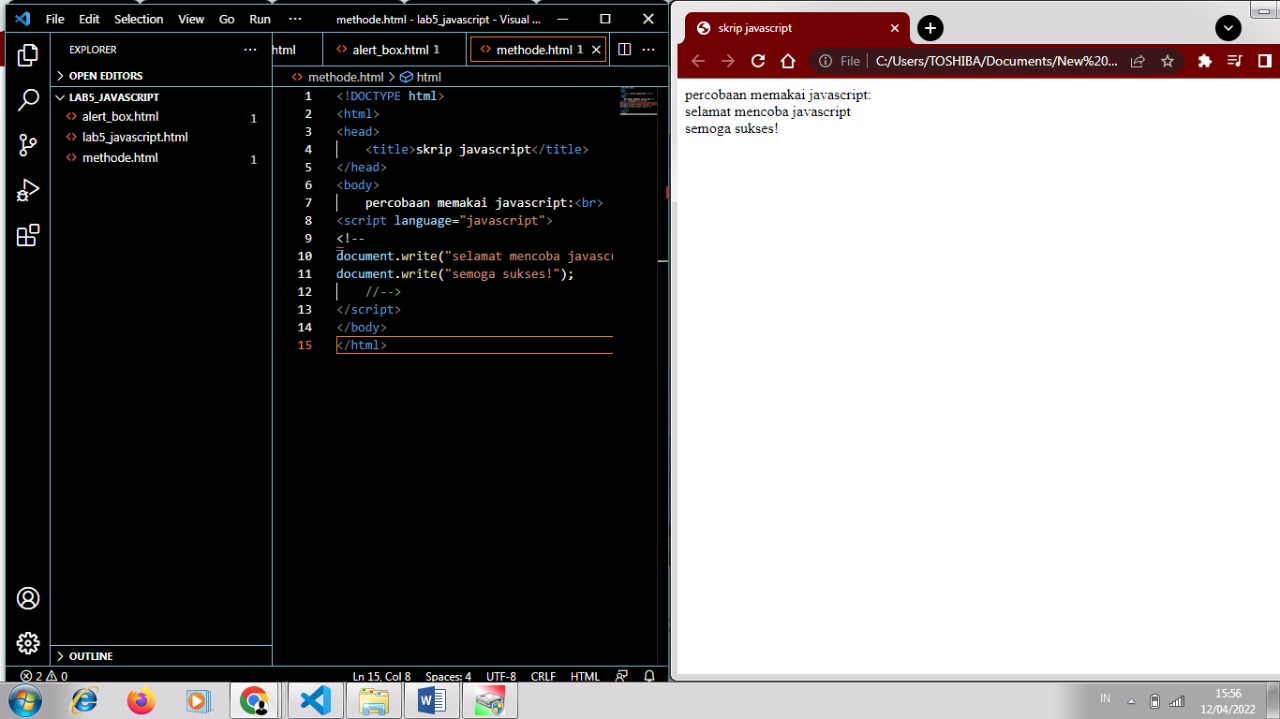Open the Split Editor icon
Image resolution: width=1280 pixels, height=719 pixels.
click(x=624, y=49)
